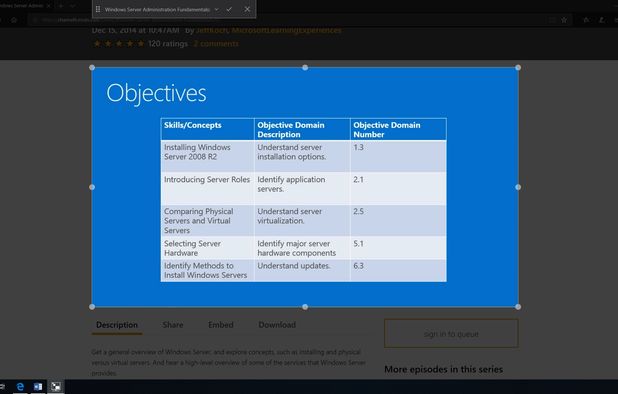Screen dimensions: 618x394
Task: Click the 120 ratings text
Action: [168, 44]
